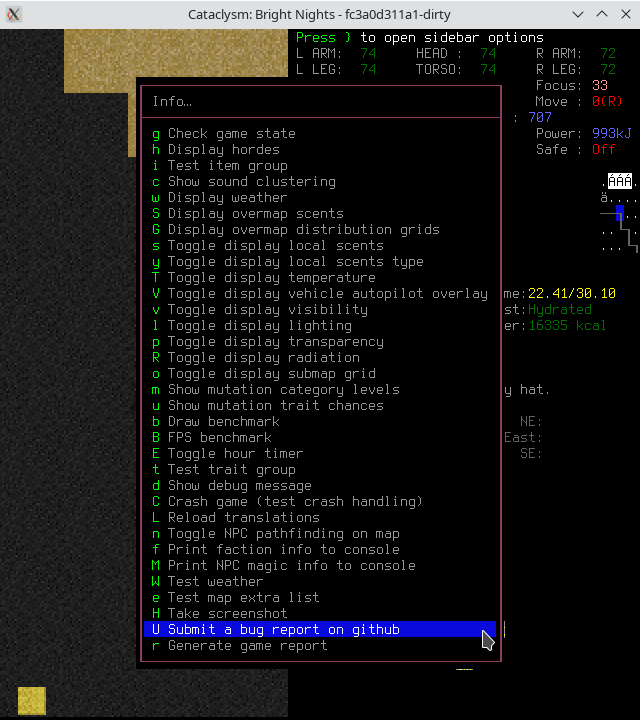Run the FPS benchmark entry
The height and width of the screenshot is (720, 640).
click(x=320, y=438)
